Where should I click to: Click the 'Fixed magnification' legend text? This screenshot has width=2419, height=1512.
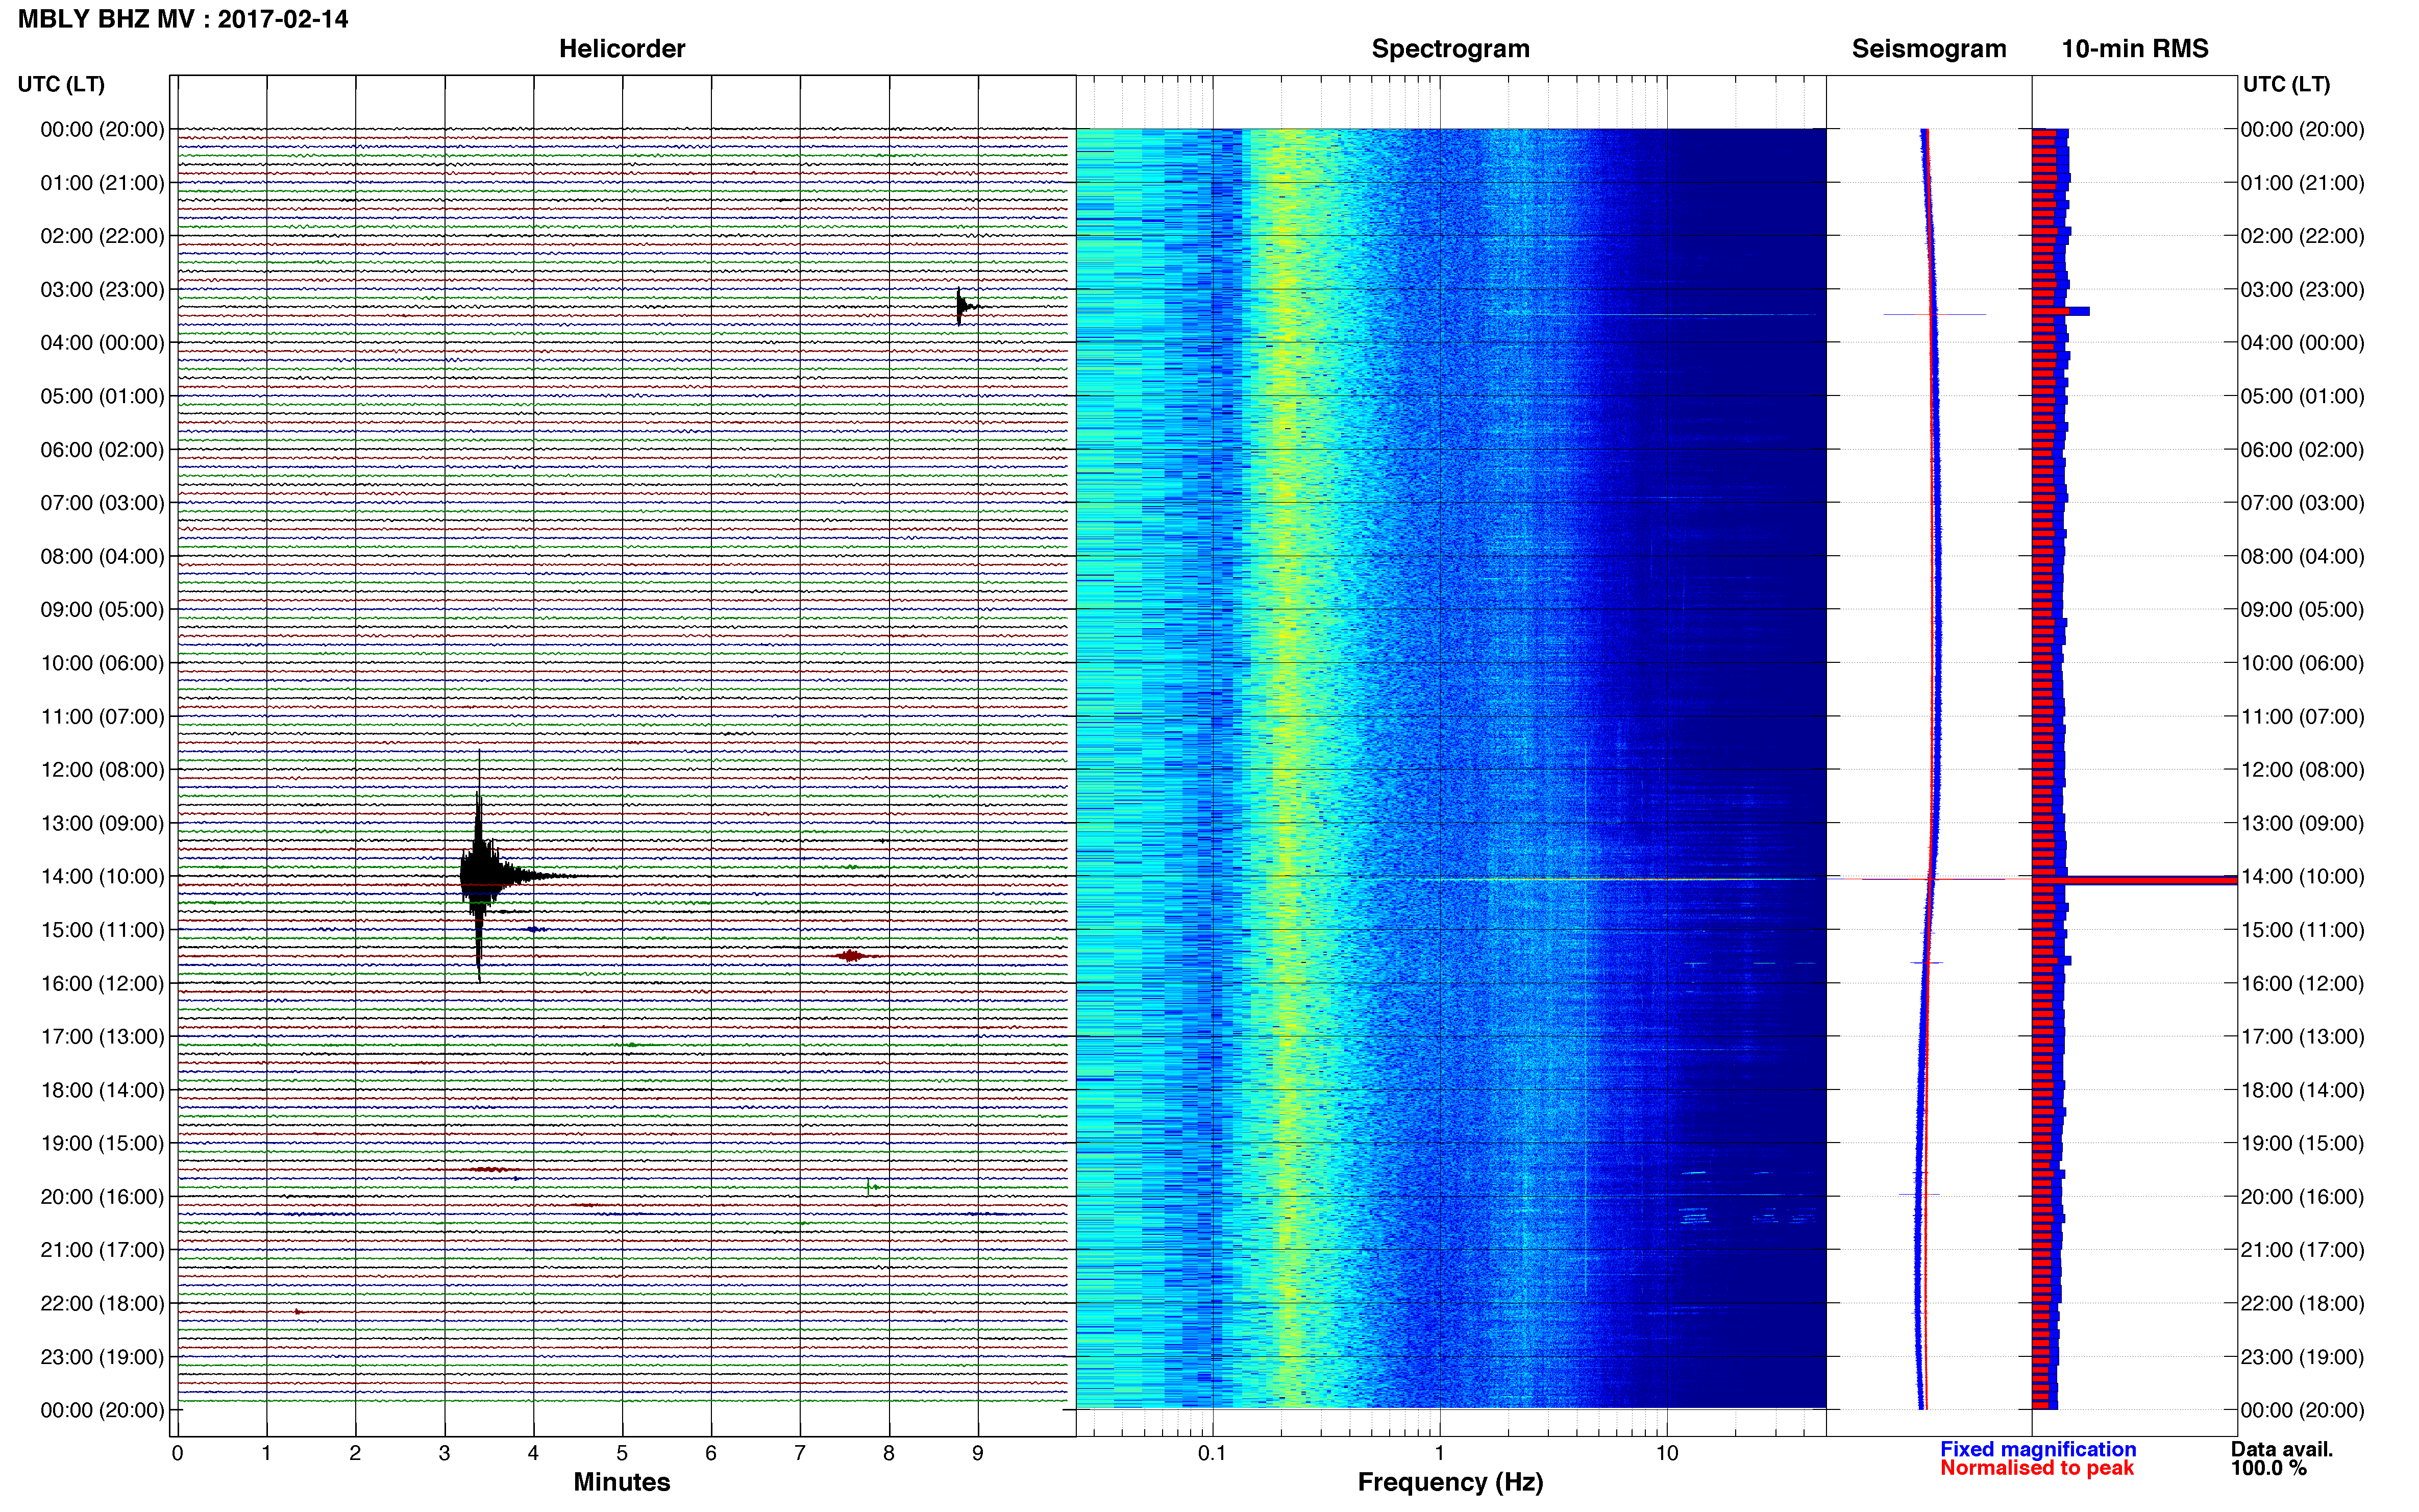coord(2037,1449)
